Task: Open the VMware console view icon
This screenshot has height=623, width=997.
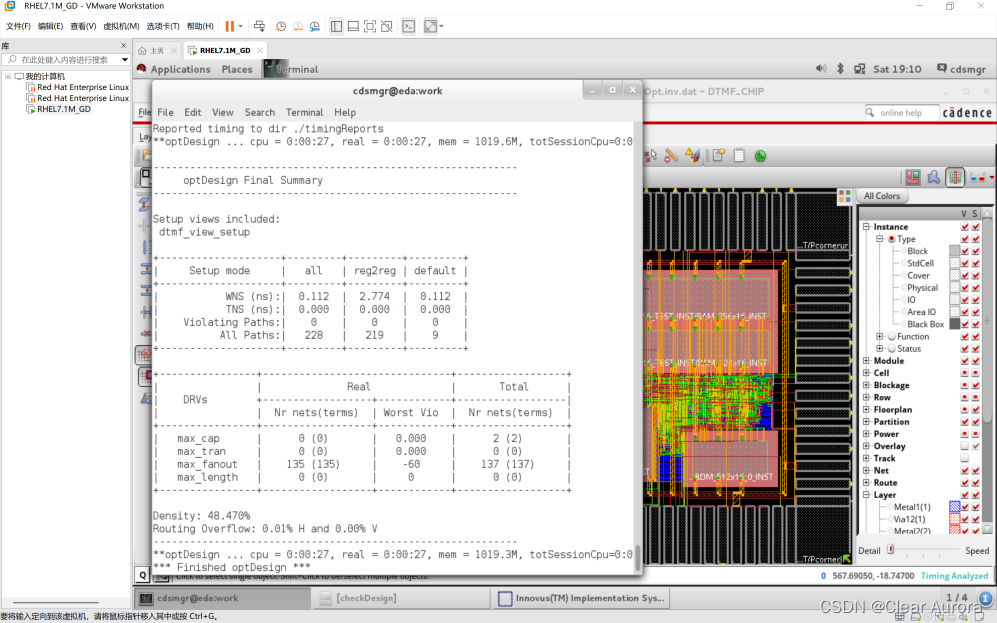Action: (409, 26)
